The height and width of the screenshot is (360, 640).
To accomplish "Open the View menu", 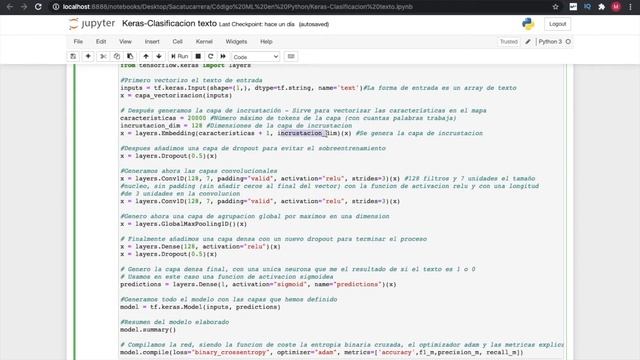I will coord(125,42).
